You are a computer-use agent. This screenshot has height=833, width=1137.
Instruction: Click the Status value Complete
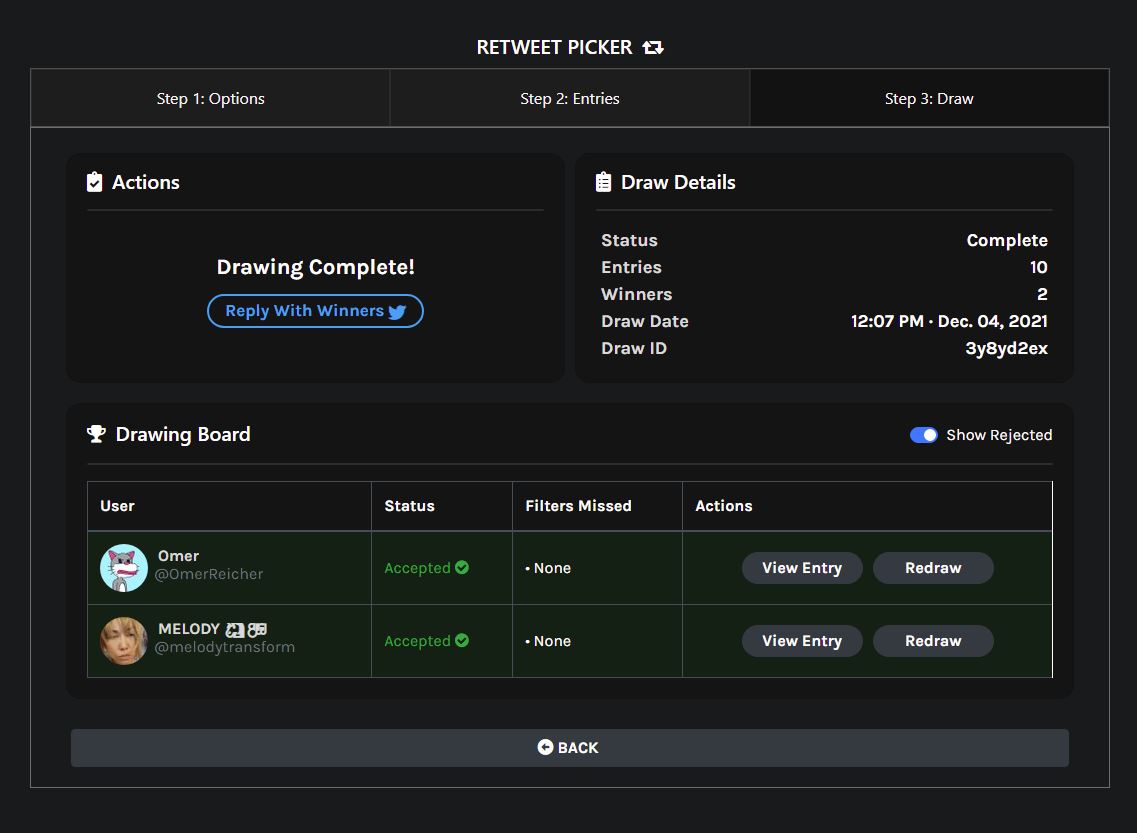1007,241
